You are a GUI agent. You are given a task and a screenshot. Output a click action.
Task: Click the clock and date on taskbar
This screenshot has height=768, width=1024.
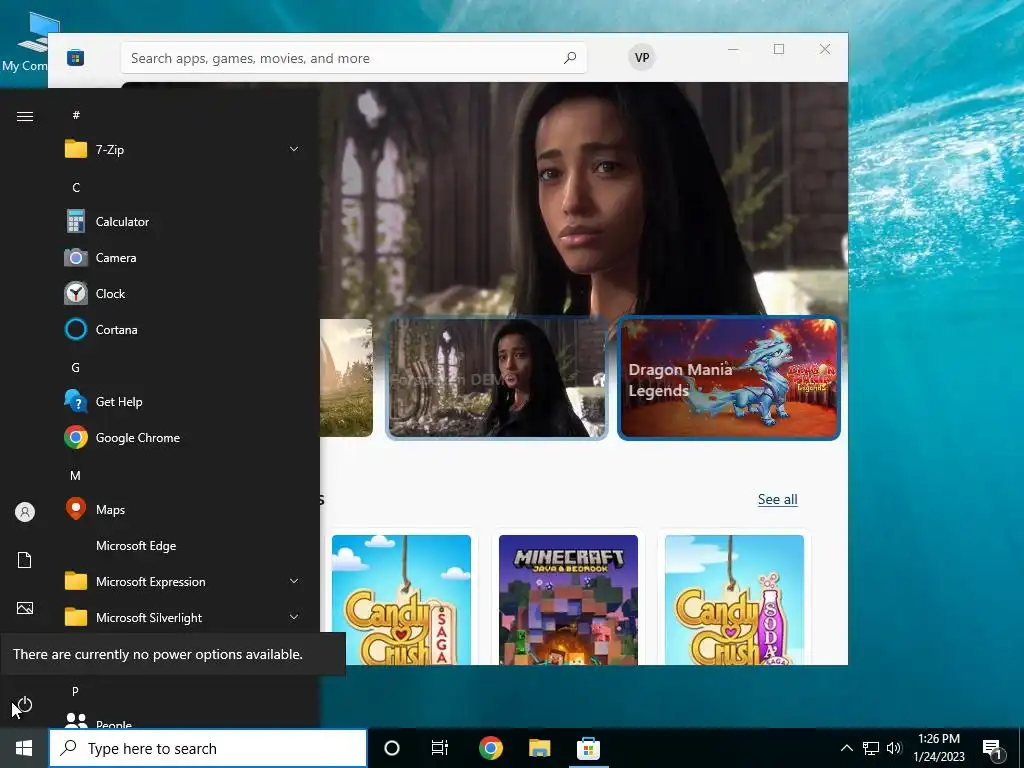point(938,748)
